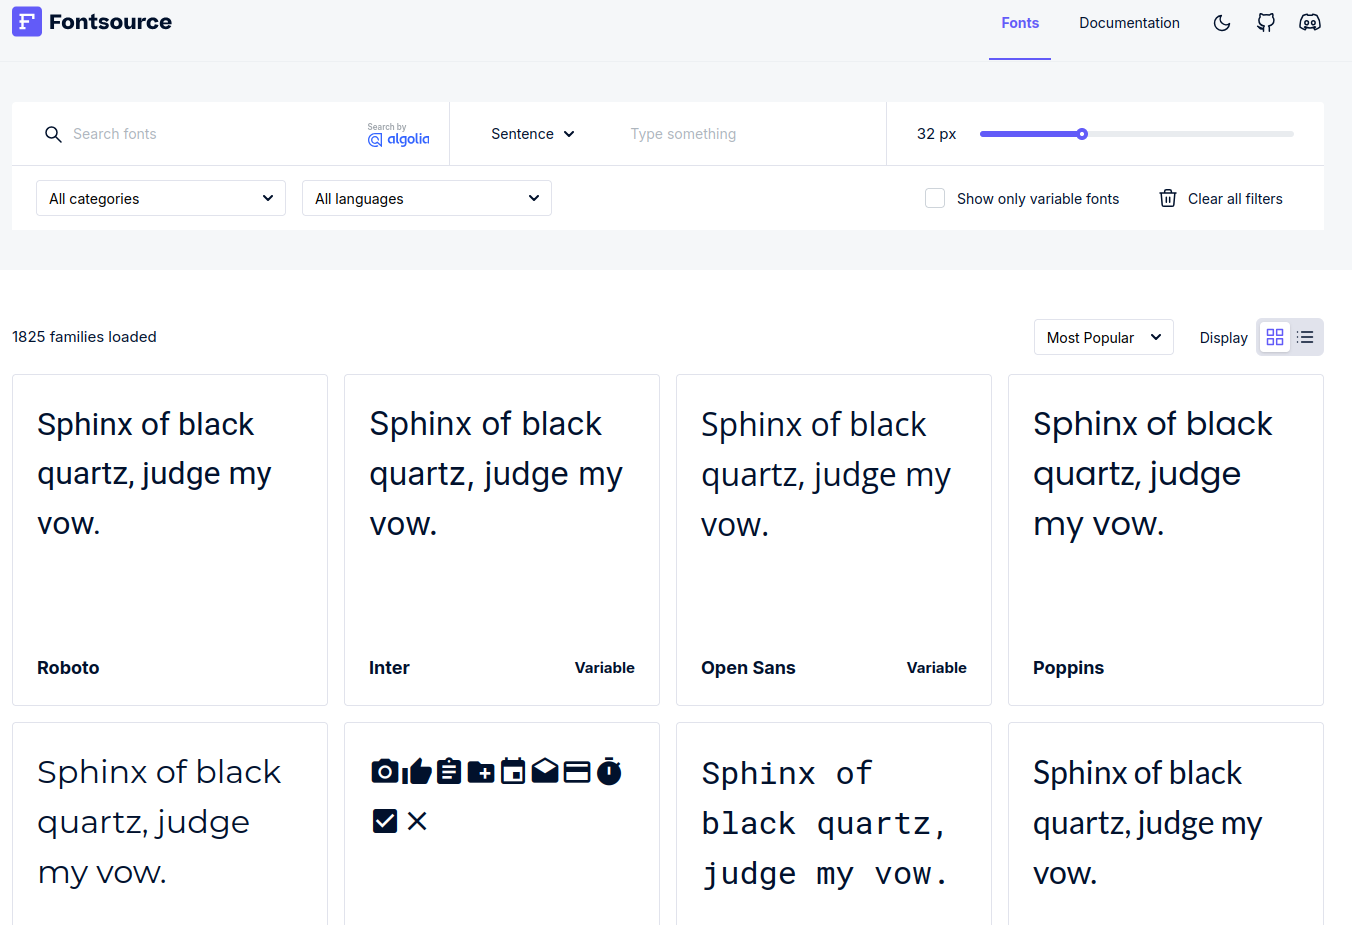Click the Fontsource logo icon

click(x=27, y=22)
